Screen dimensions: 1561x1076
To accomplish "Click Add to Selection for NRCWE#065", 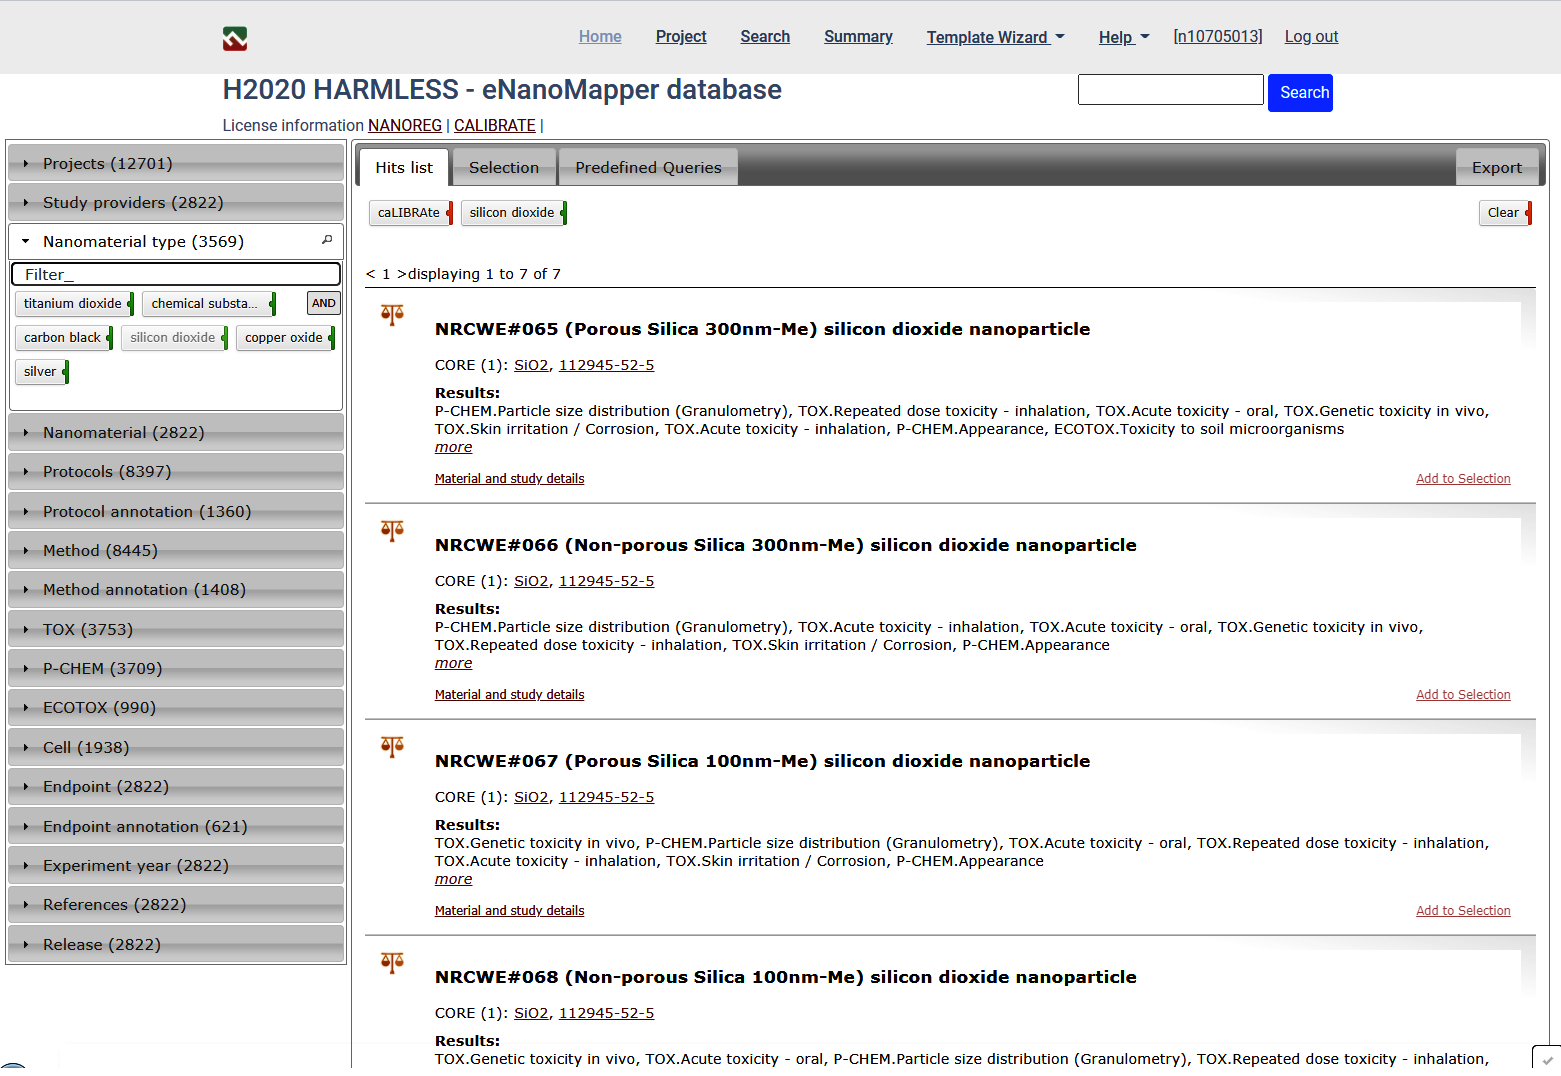I will pyautogui.click(x=1462, y=479).
